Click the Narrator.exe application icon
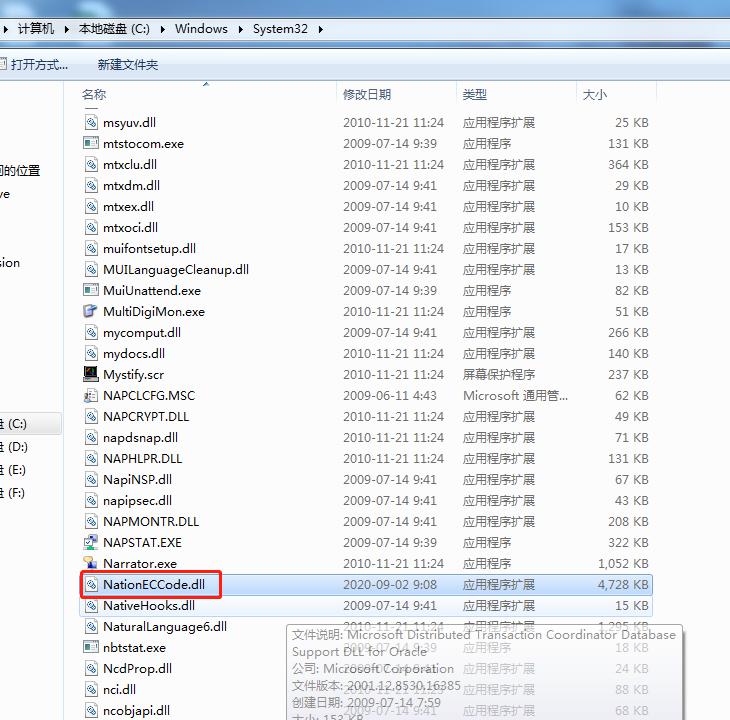Image resolution: width=730 pixels, height=720 pixels. (x=92, y=564)
